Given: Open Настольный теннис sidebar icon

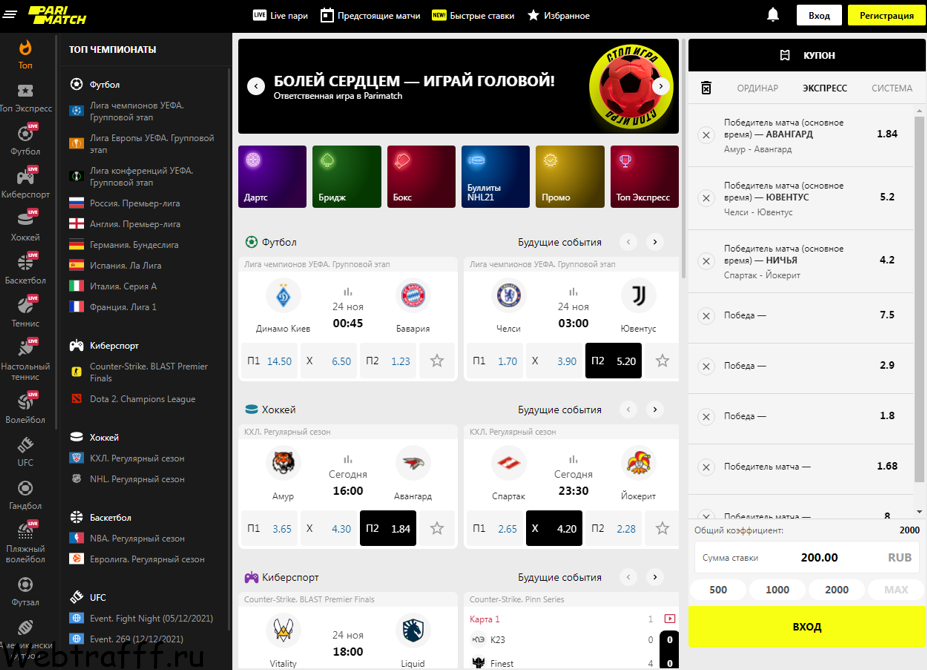Looking at the screenshot, I should [x=25, y=348].
